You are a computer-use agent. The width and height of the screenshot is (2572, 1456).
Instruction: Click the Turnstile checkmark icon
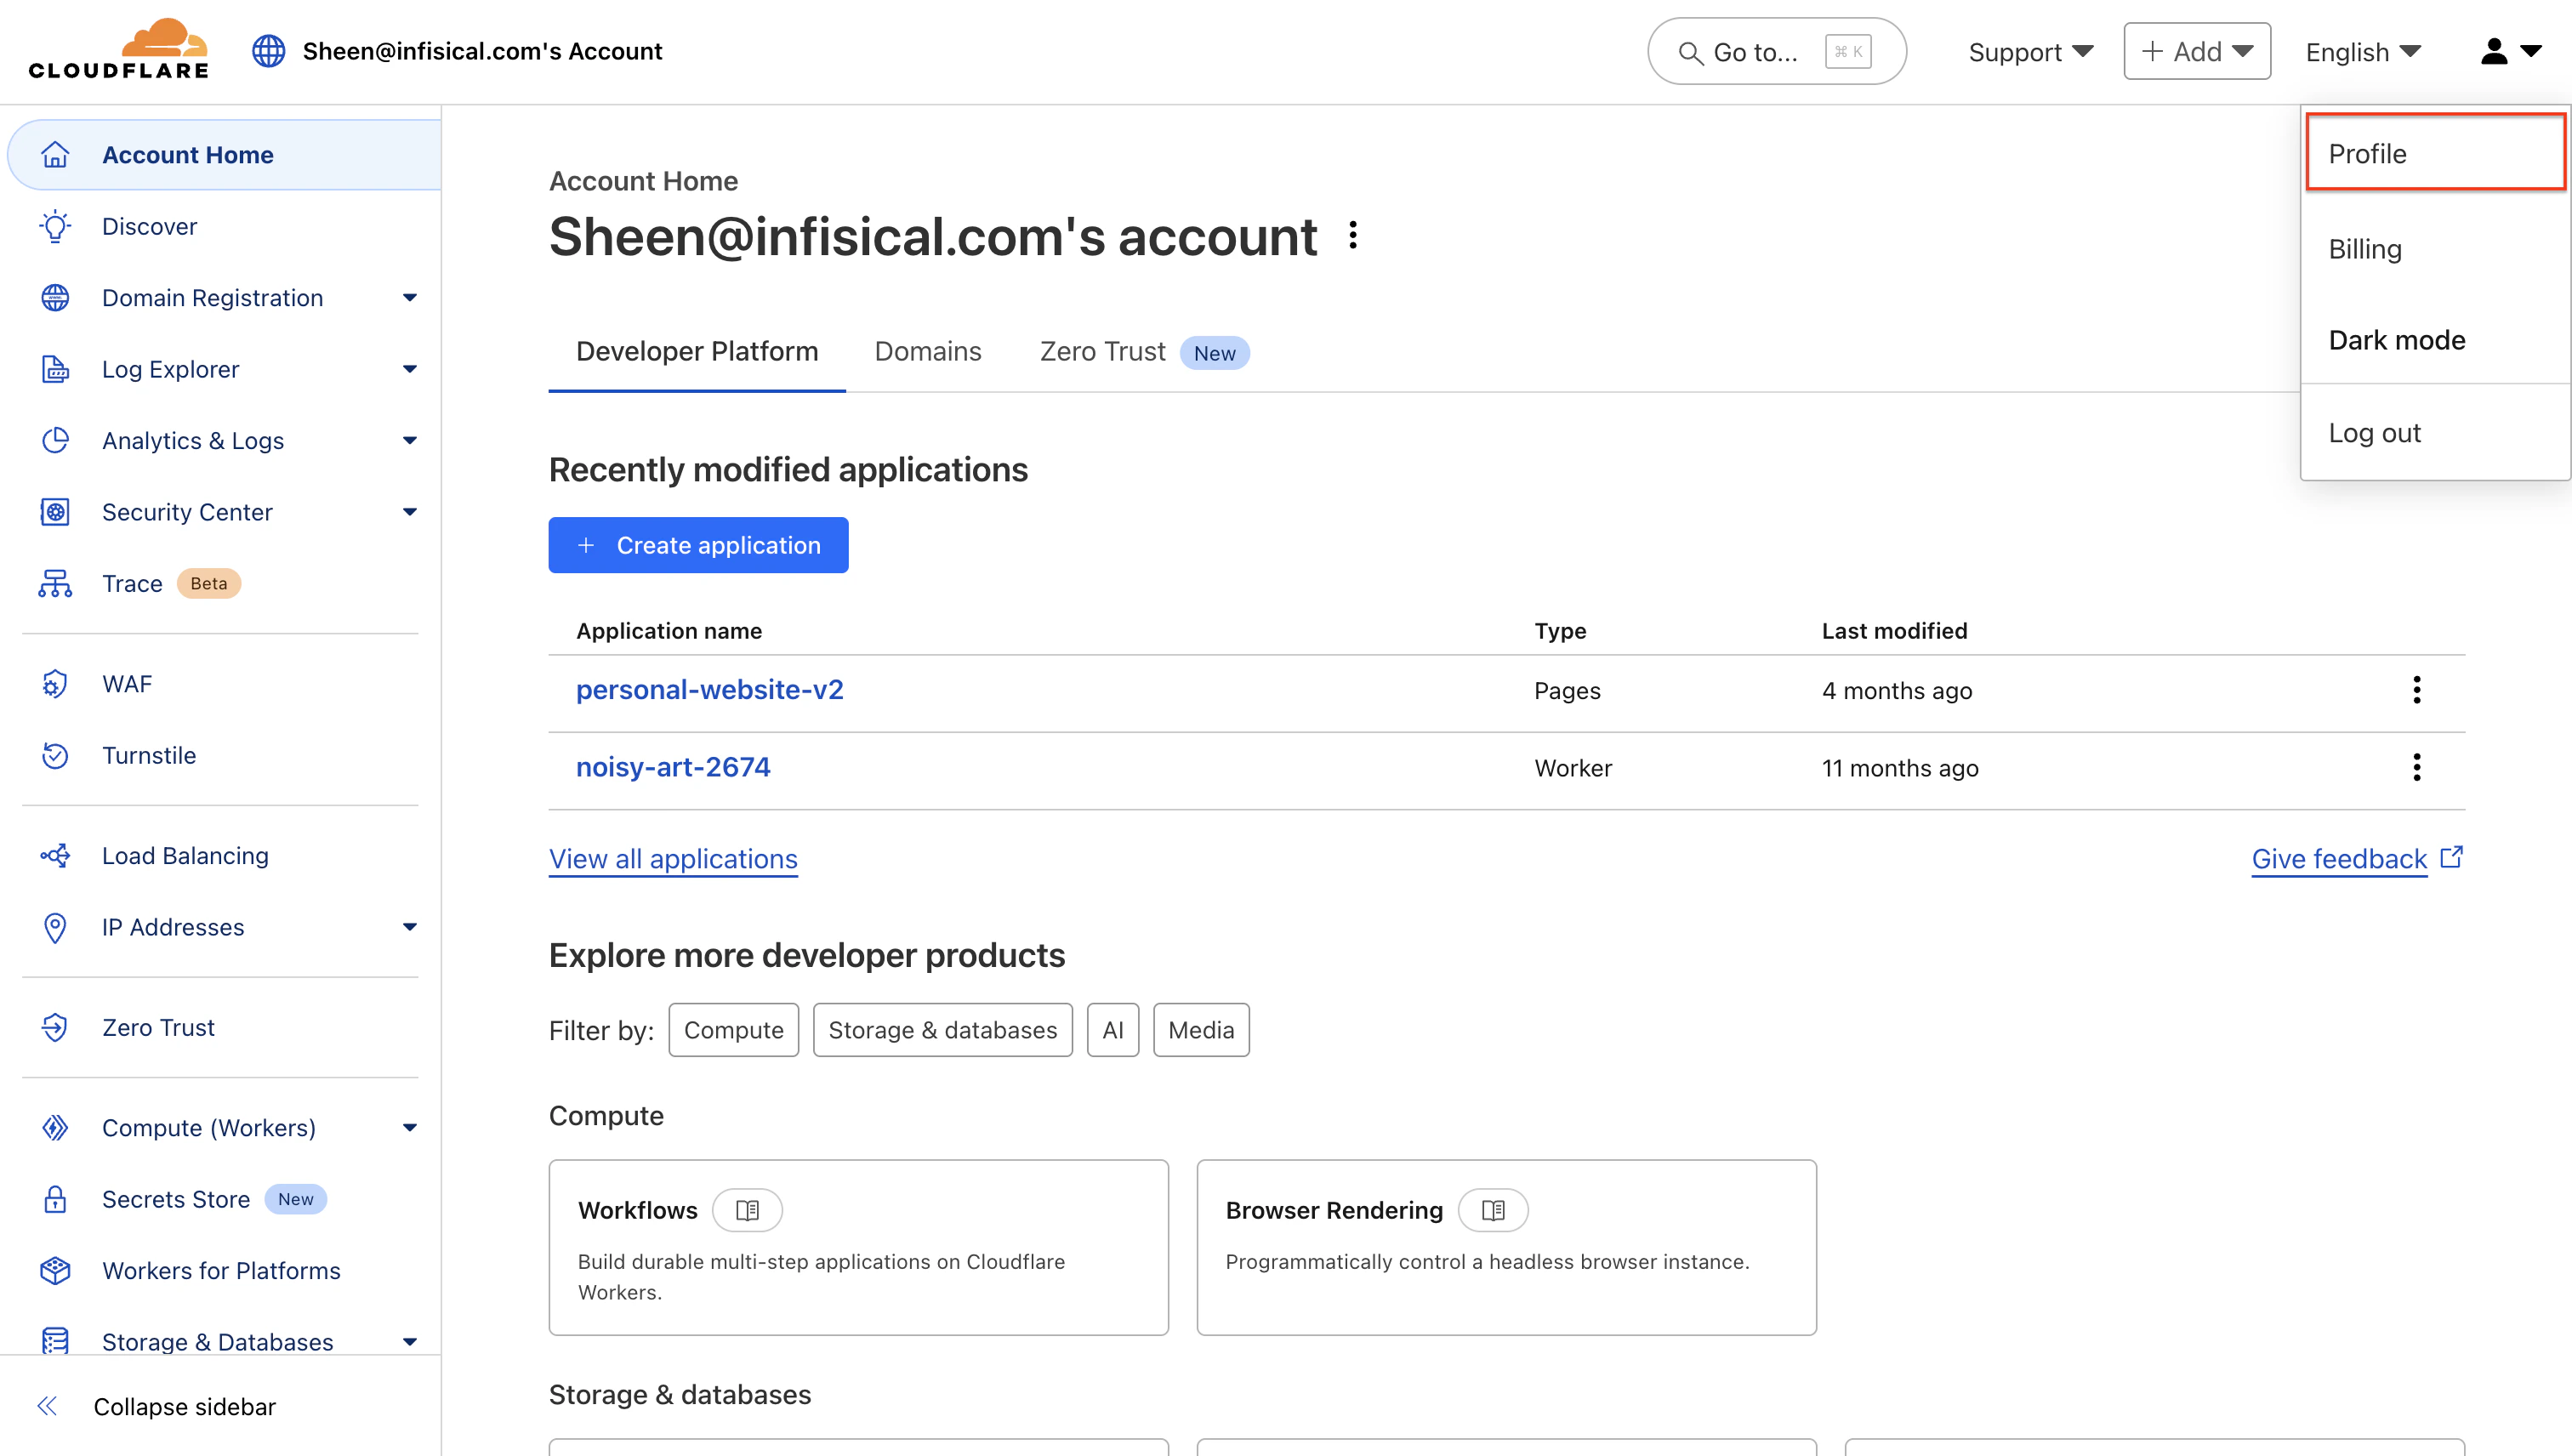55,756
